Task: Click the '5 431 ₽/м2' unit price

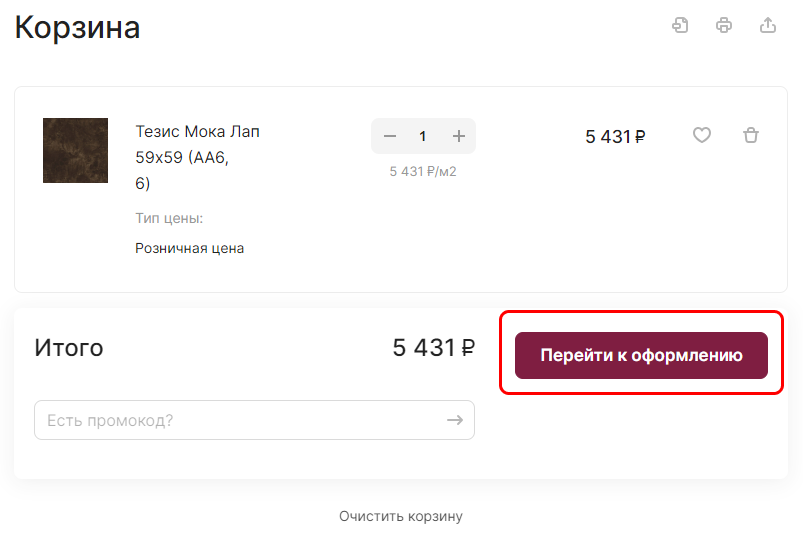Action: pyautogui.click(x=423, y=171)
